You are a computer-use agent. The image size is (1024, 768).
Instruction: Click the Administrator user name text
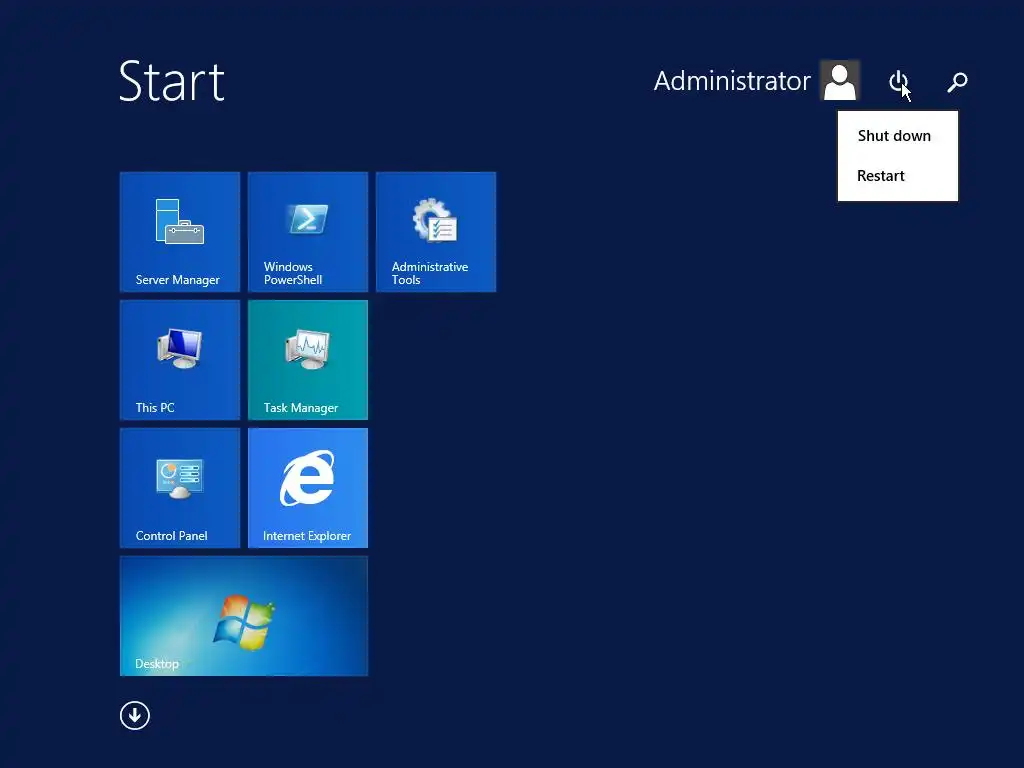pyautogui.click(x=732, y=81)
